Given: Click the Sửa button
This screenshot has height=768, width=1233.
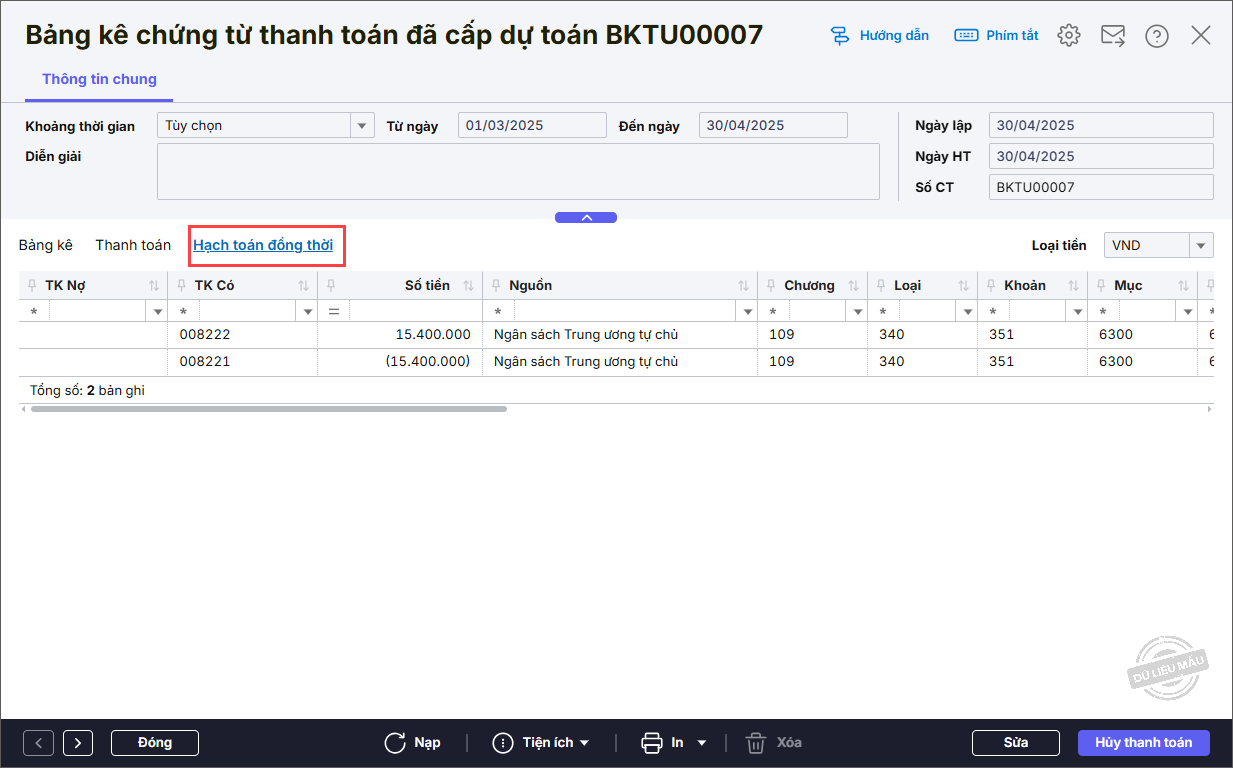Looking at the screenshot, I should pos(1015,743).
